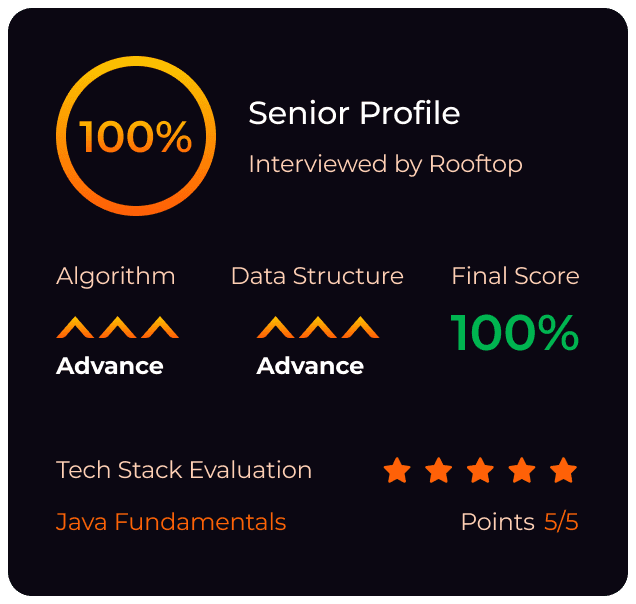Viewport: 636px width, 604px height.
Task: Click the Interviewed by Rooftop text
Action: pos(385,164)
